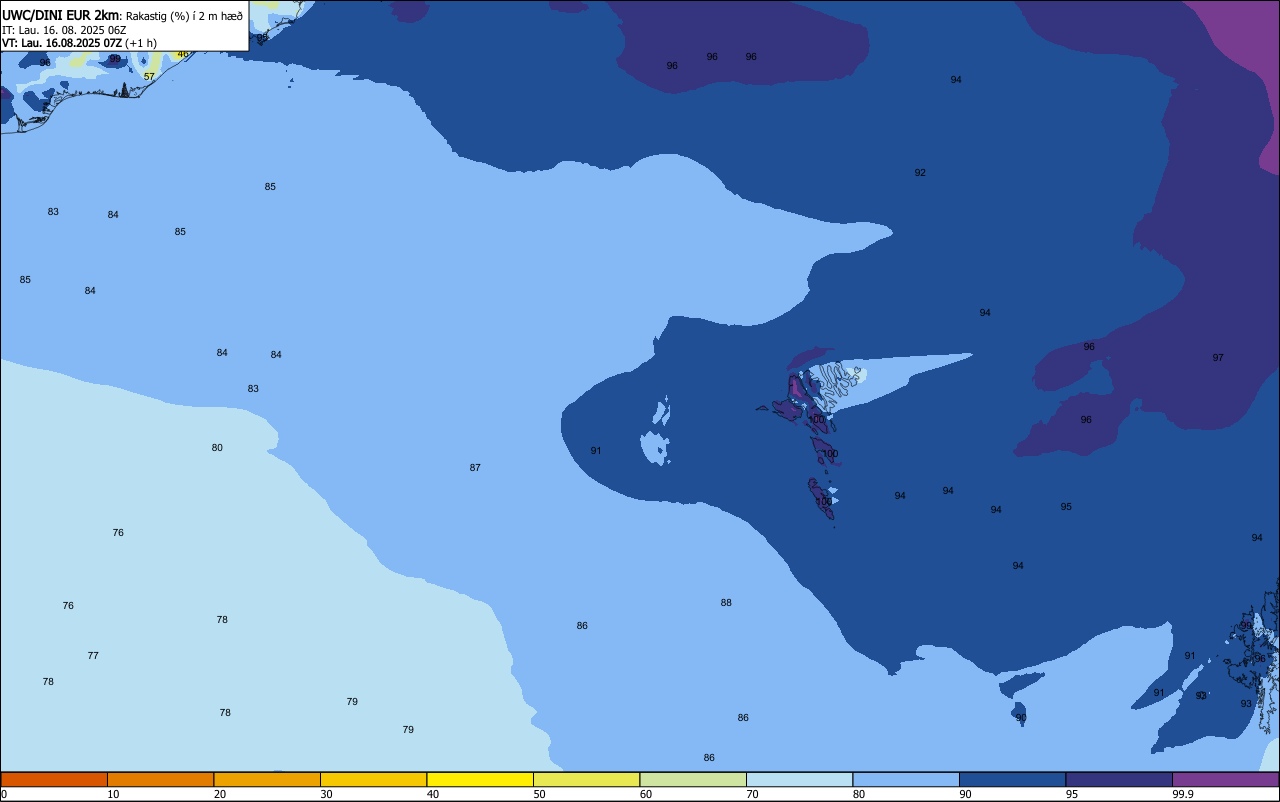Select the map value '95' in the dark blue region
This screenshot has width=1280, height=802.
click(x=1066, y=507)
